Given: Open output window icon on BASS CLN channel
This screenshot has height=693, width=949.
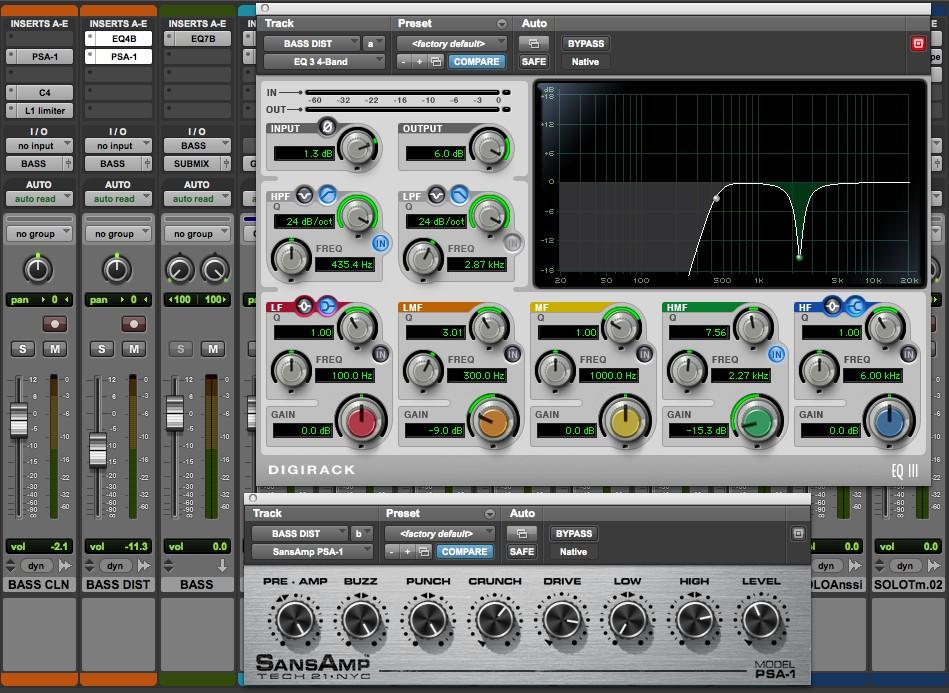Looking at the screenshot, I should [x=68, y=163].
